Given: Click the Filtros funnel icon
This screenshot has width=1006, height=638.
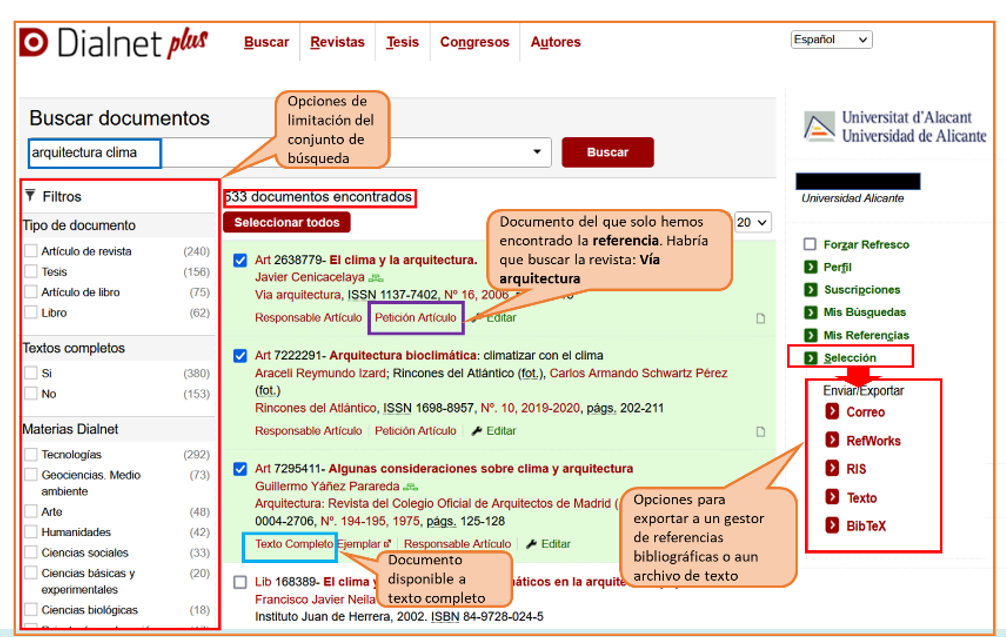Looking at the screenshot, I should [x=30, y=196].
